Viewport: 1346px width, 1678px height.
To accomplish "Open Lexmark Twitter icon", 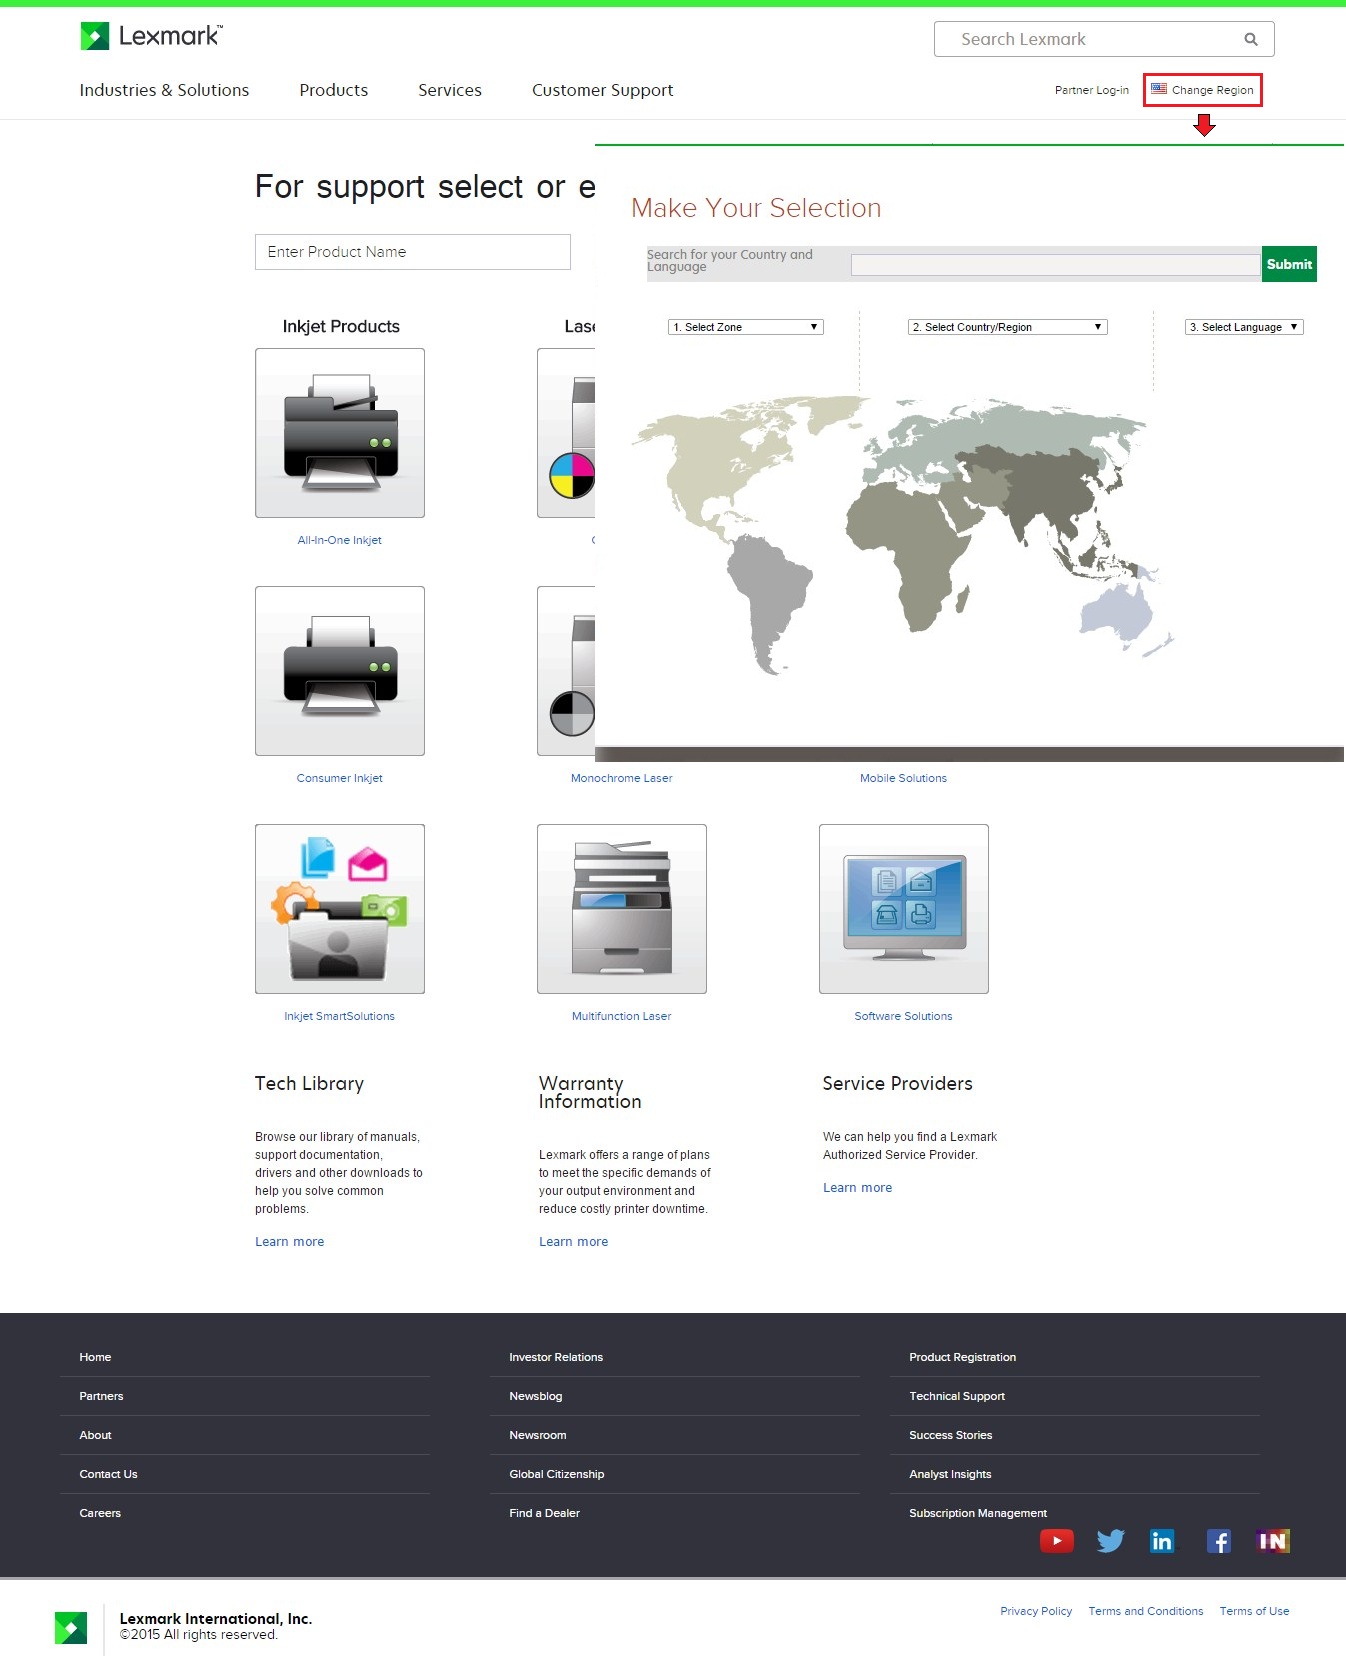I will pyautogui.click(x=1110, y=1541).
